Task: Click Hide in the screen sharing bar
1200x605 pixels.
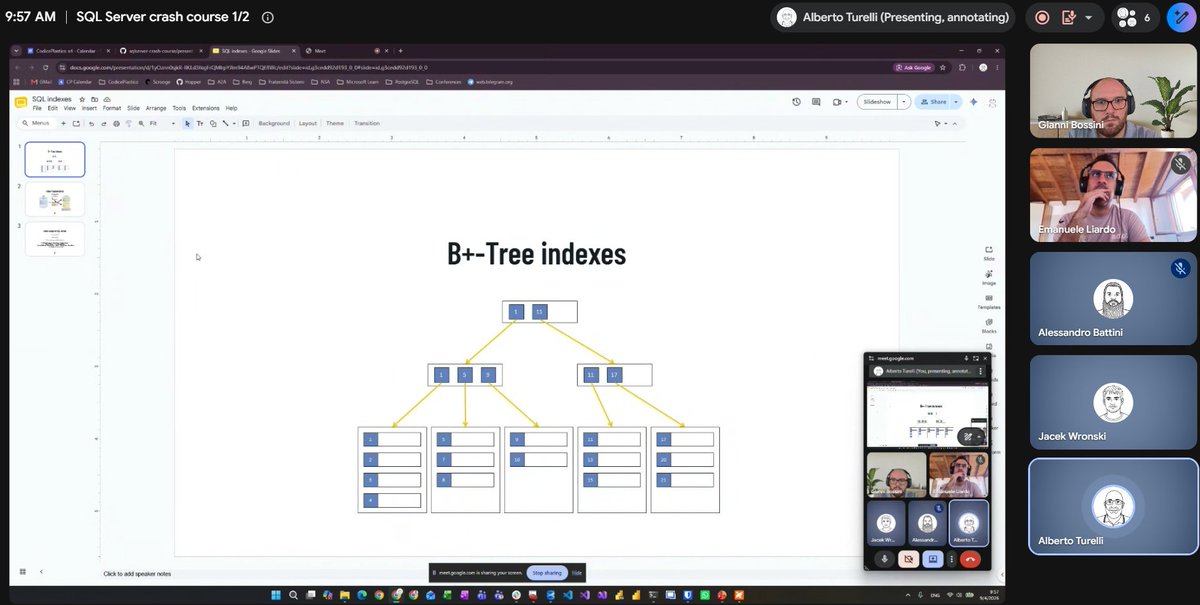Action: pos(577,573)
